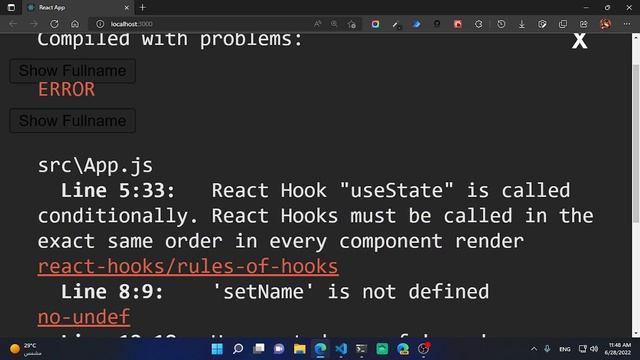Screen dimensions: 640x360
Task: View site information icon in address bar
Action: coord(100,24)
